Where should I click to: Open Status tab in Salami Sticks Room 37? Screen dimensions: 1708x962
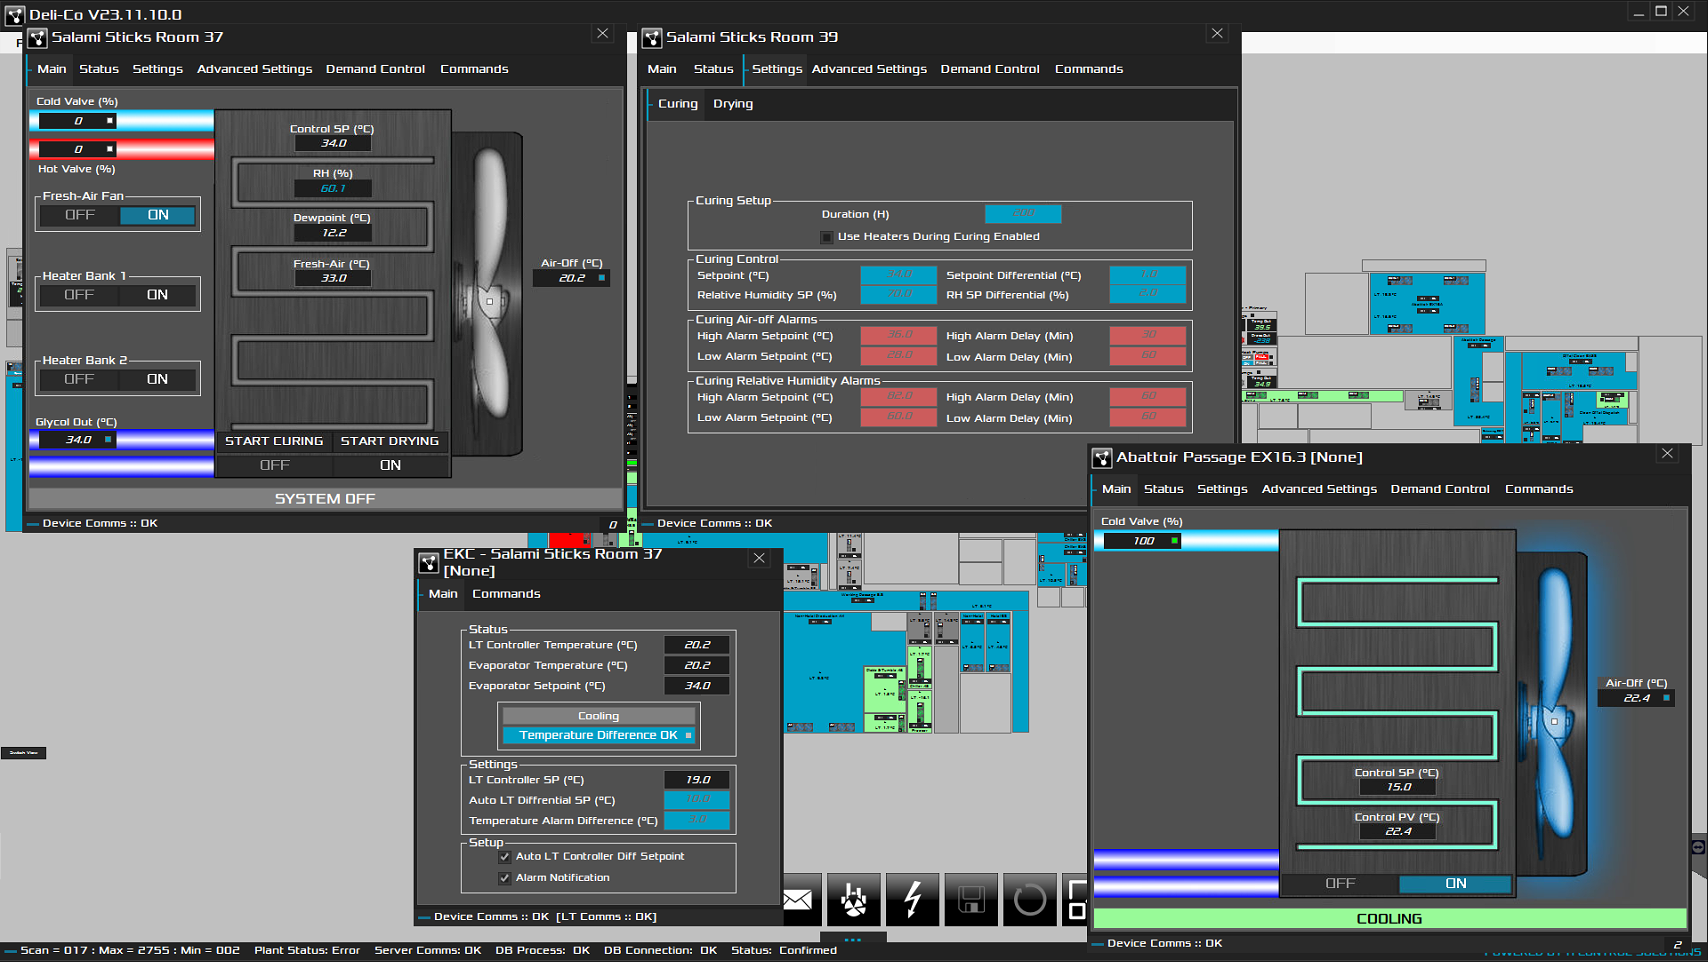coord(99,69)
